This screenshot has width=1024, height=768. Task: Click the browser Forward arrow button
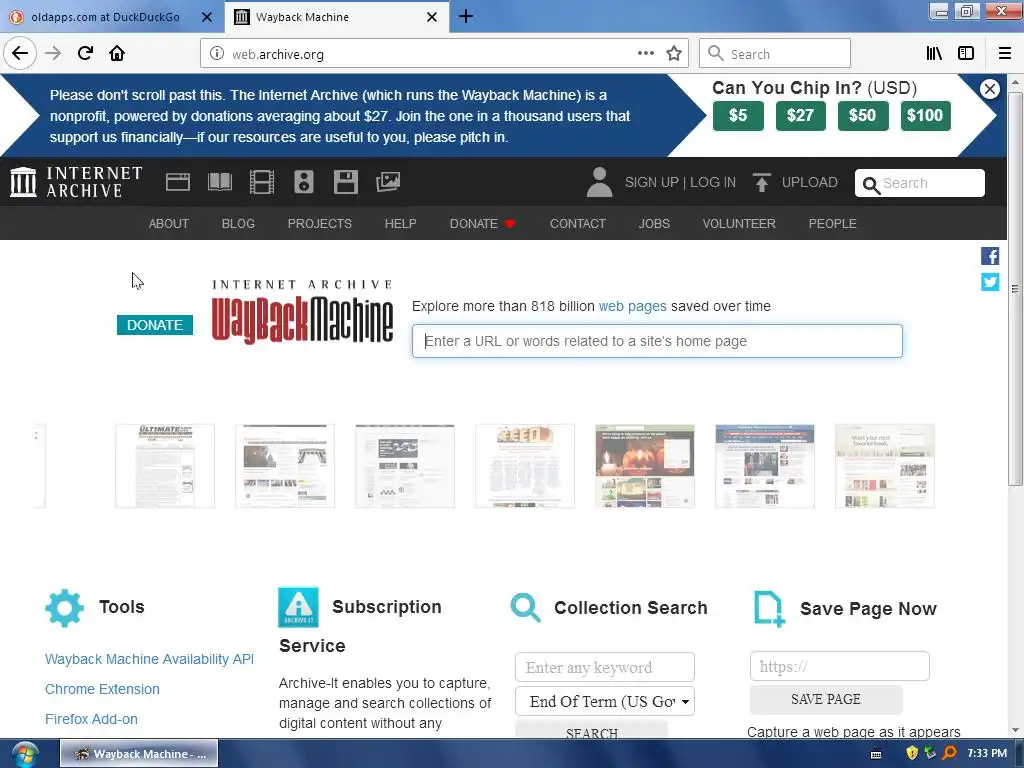[x=53, y=53]
